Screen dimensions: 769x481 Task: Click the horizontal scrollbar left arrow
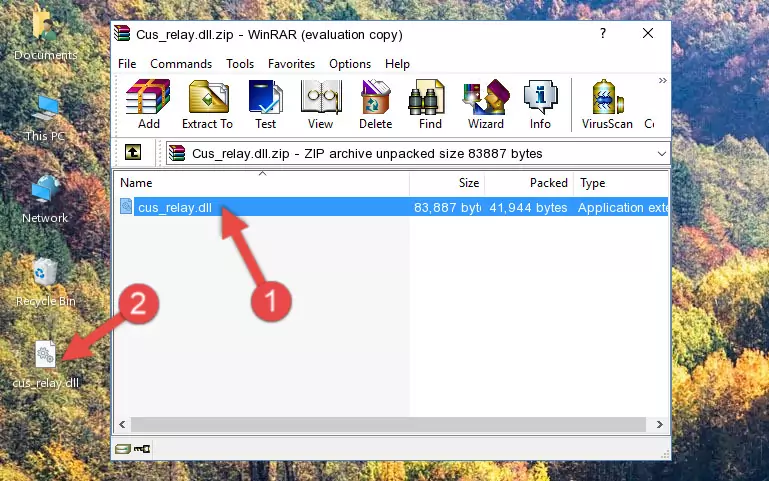[123, 425]
